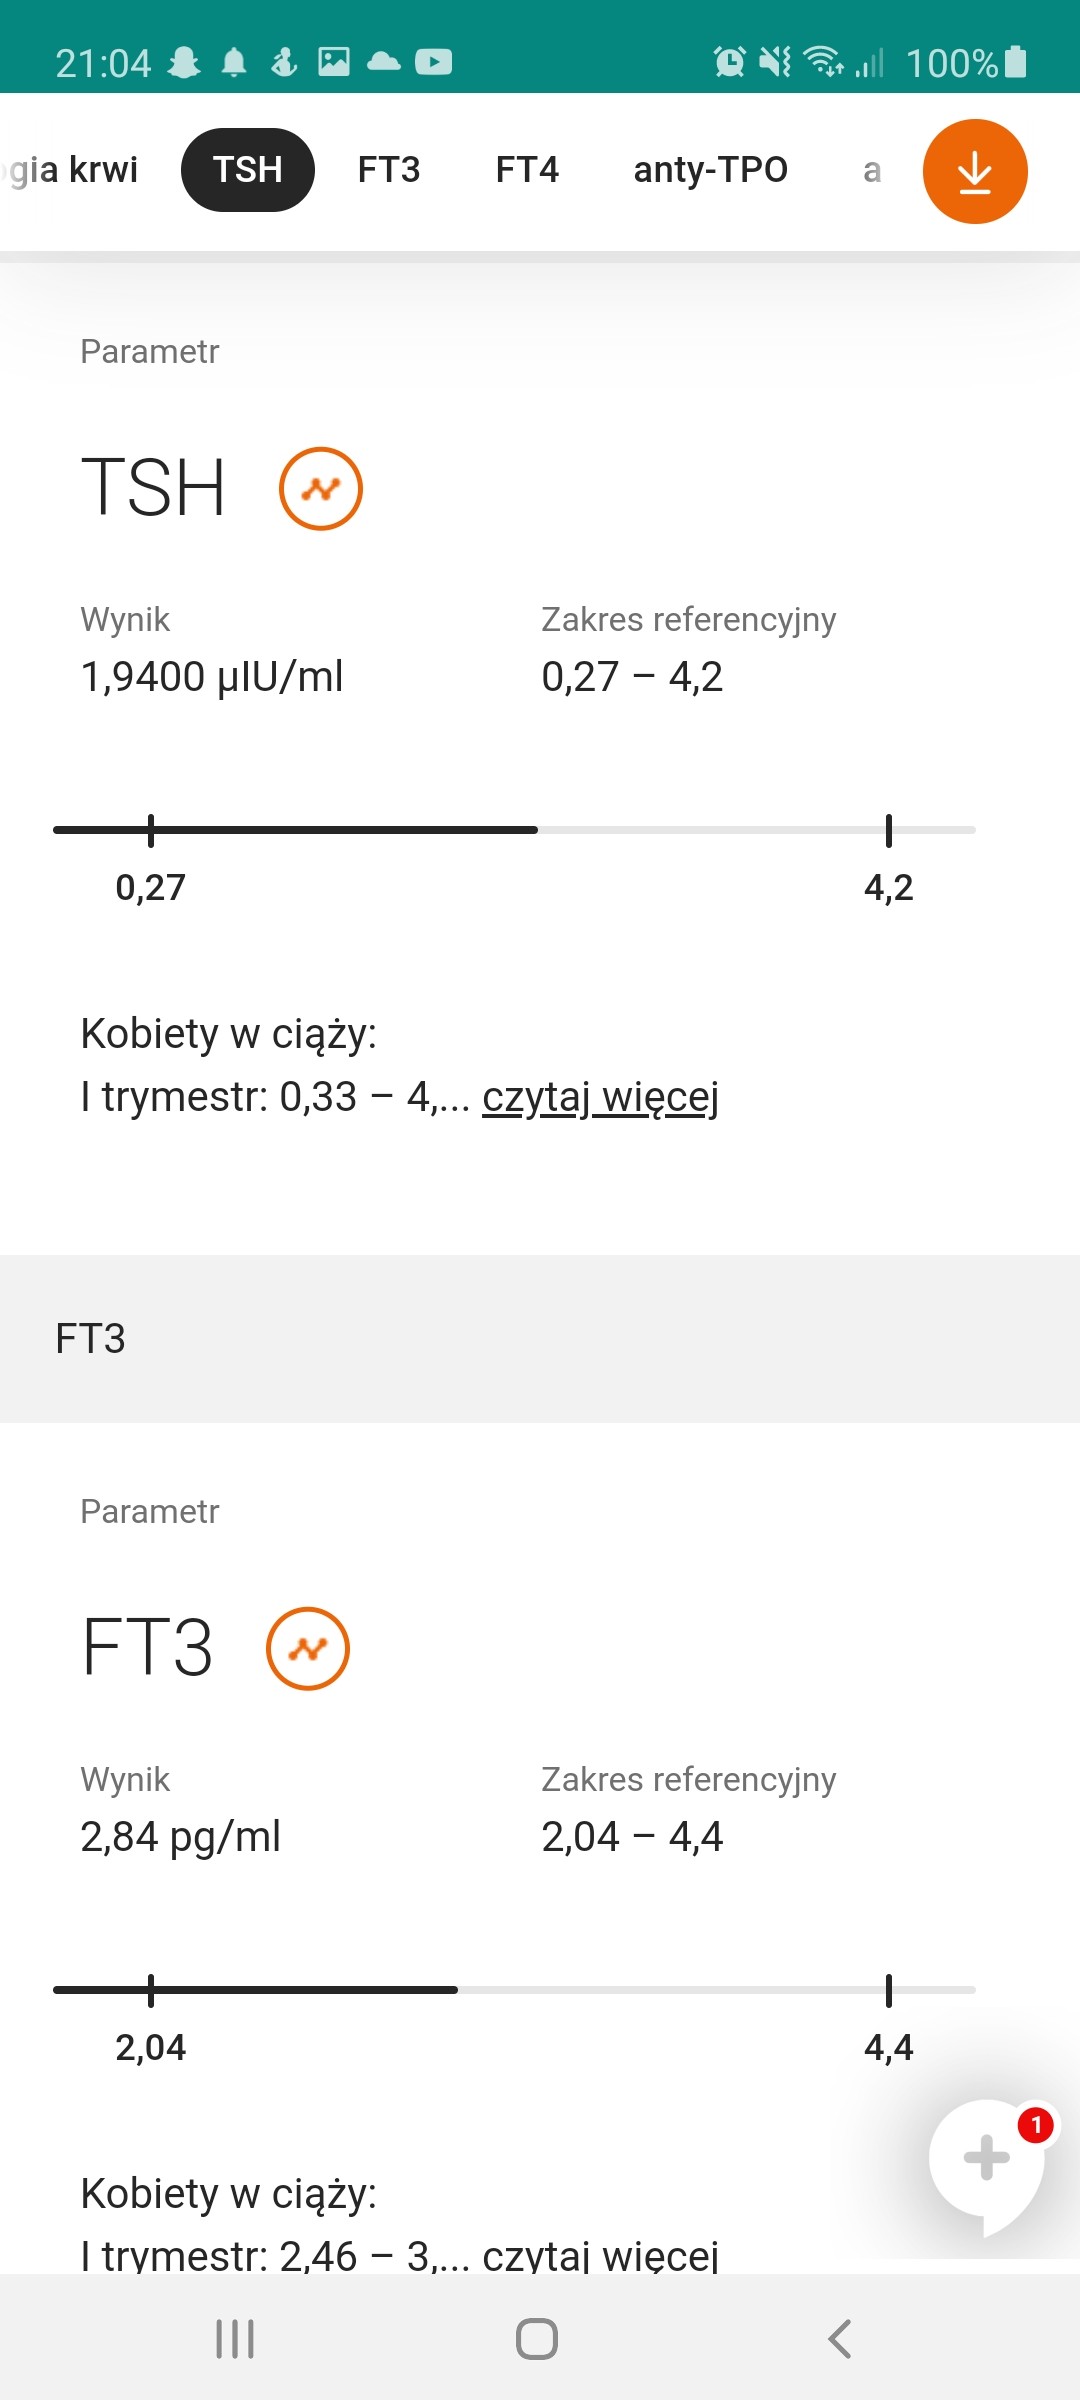Expand TSH pregnancy ranges via 'czytaj więcej'
Viewport: 1080px width, 2400px height.
pos(600,1097)
